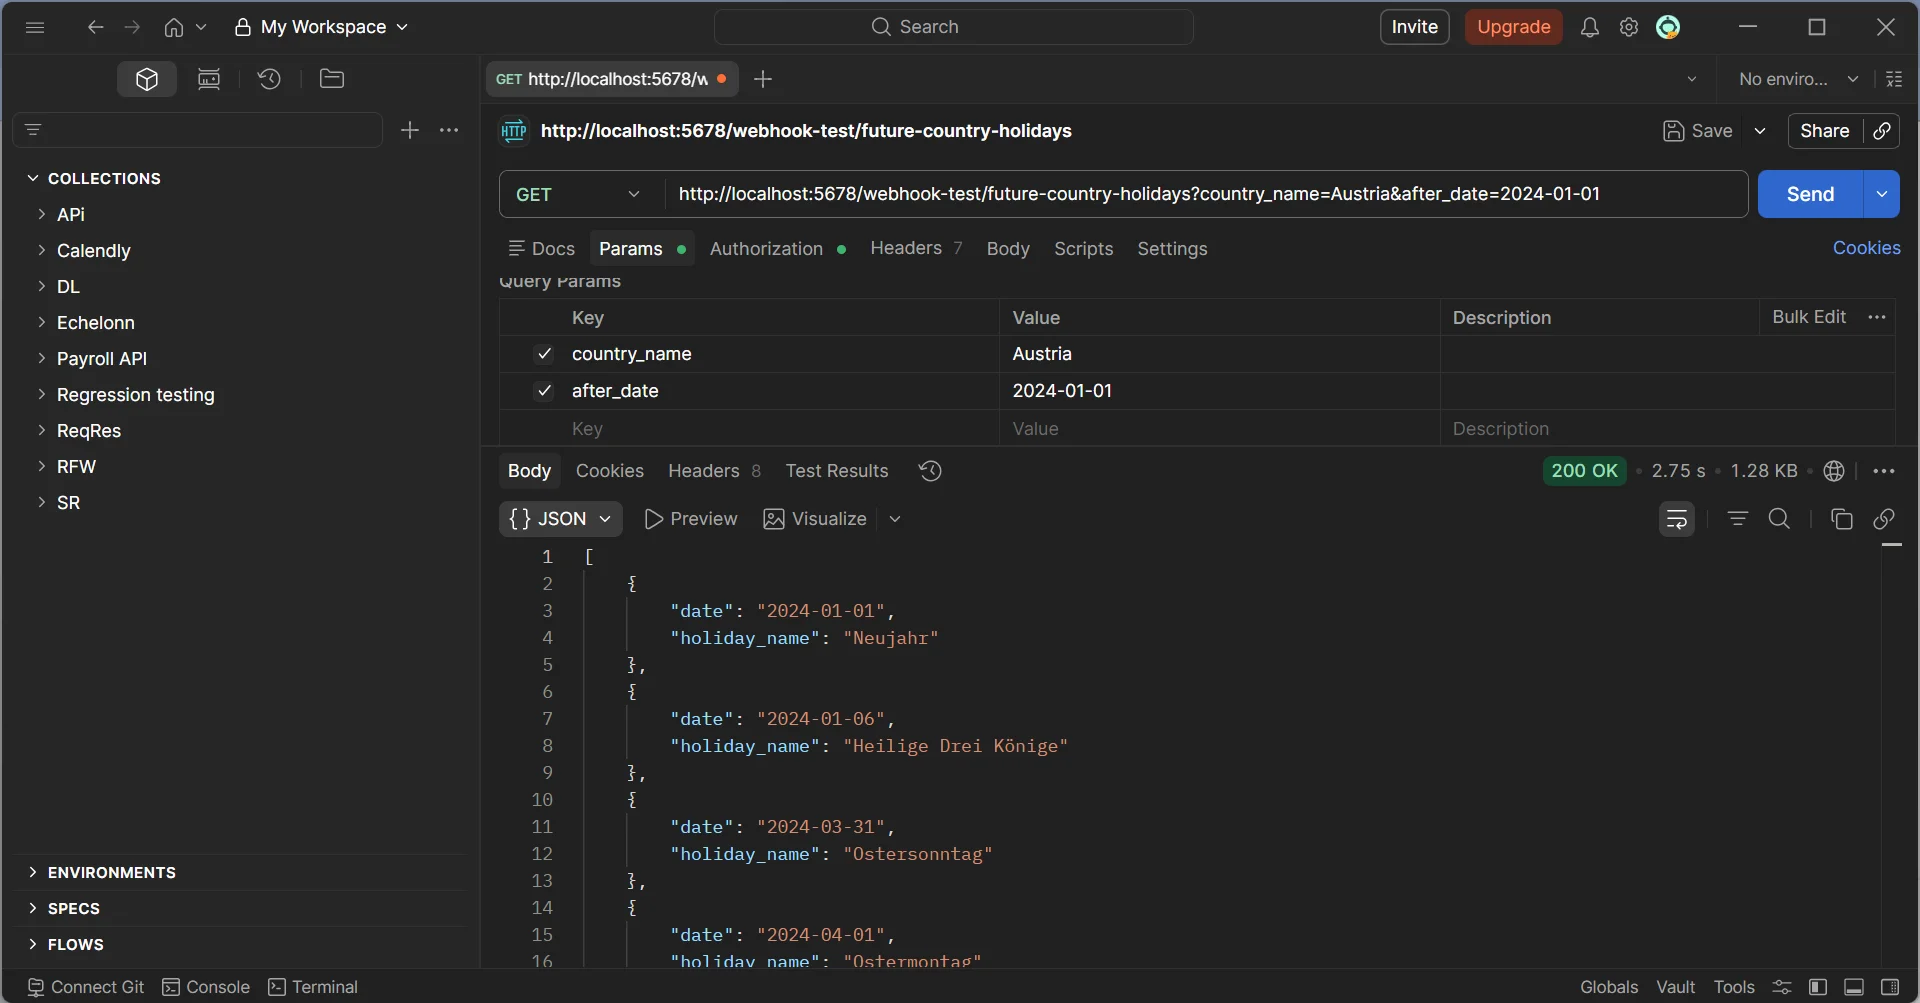Click the request URL input field

coord(1205,194)
